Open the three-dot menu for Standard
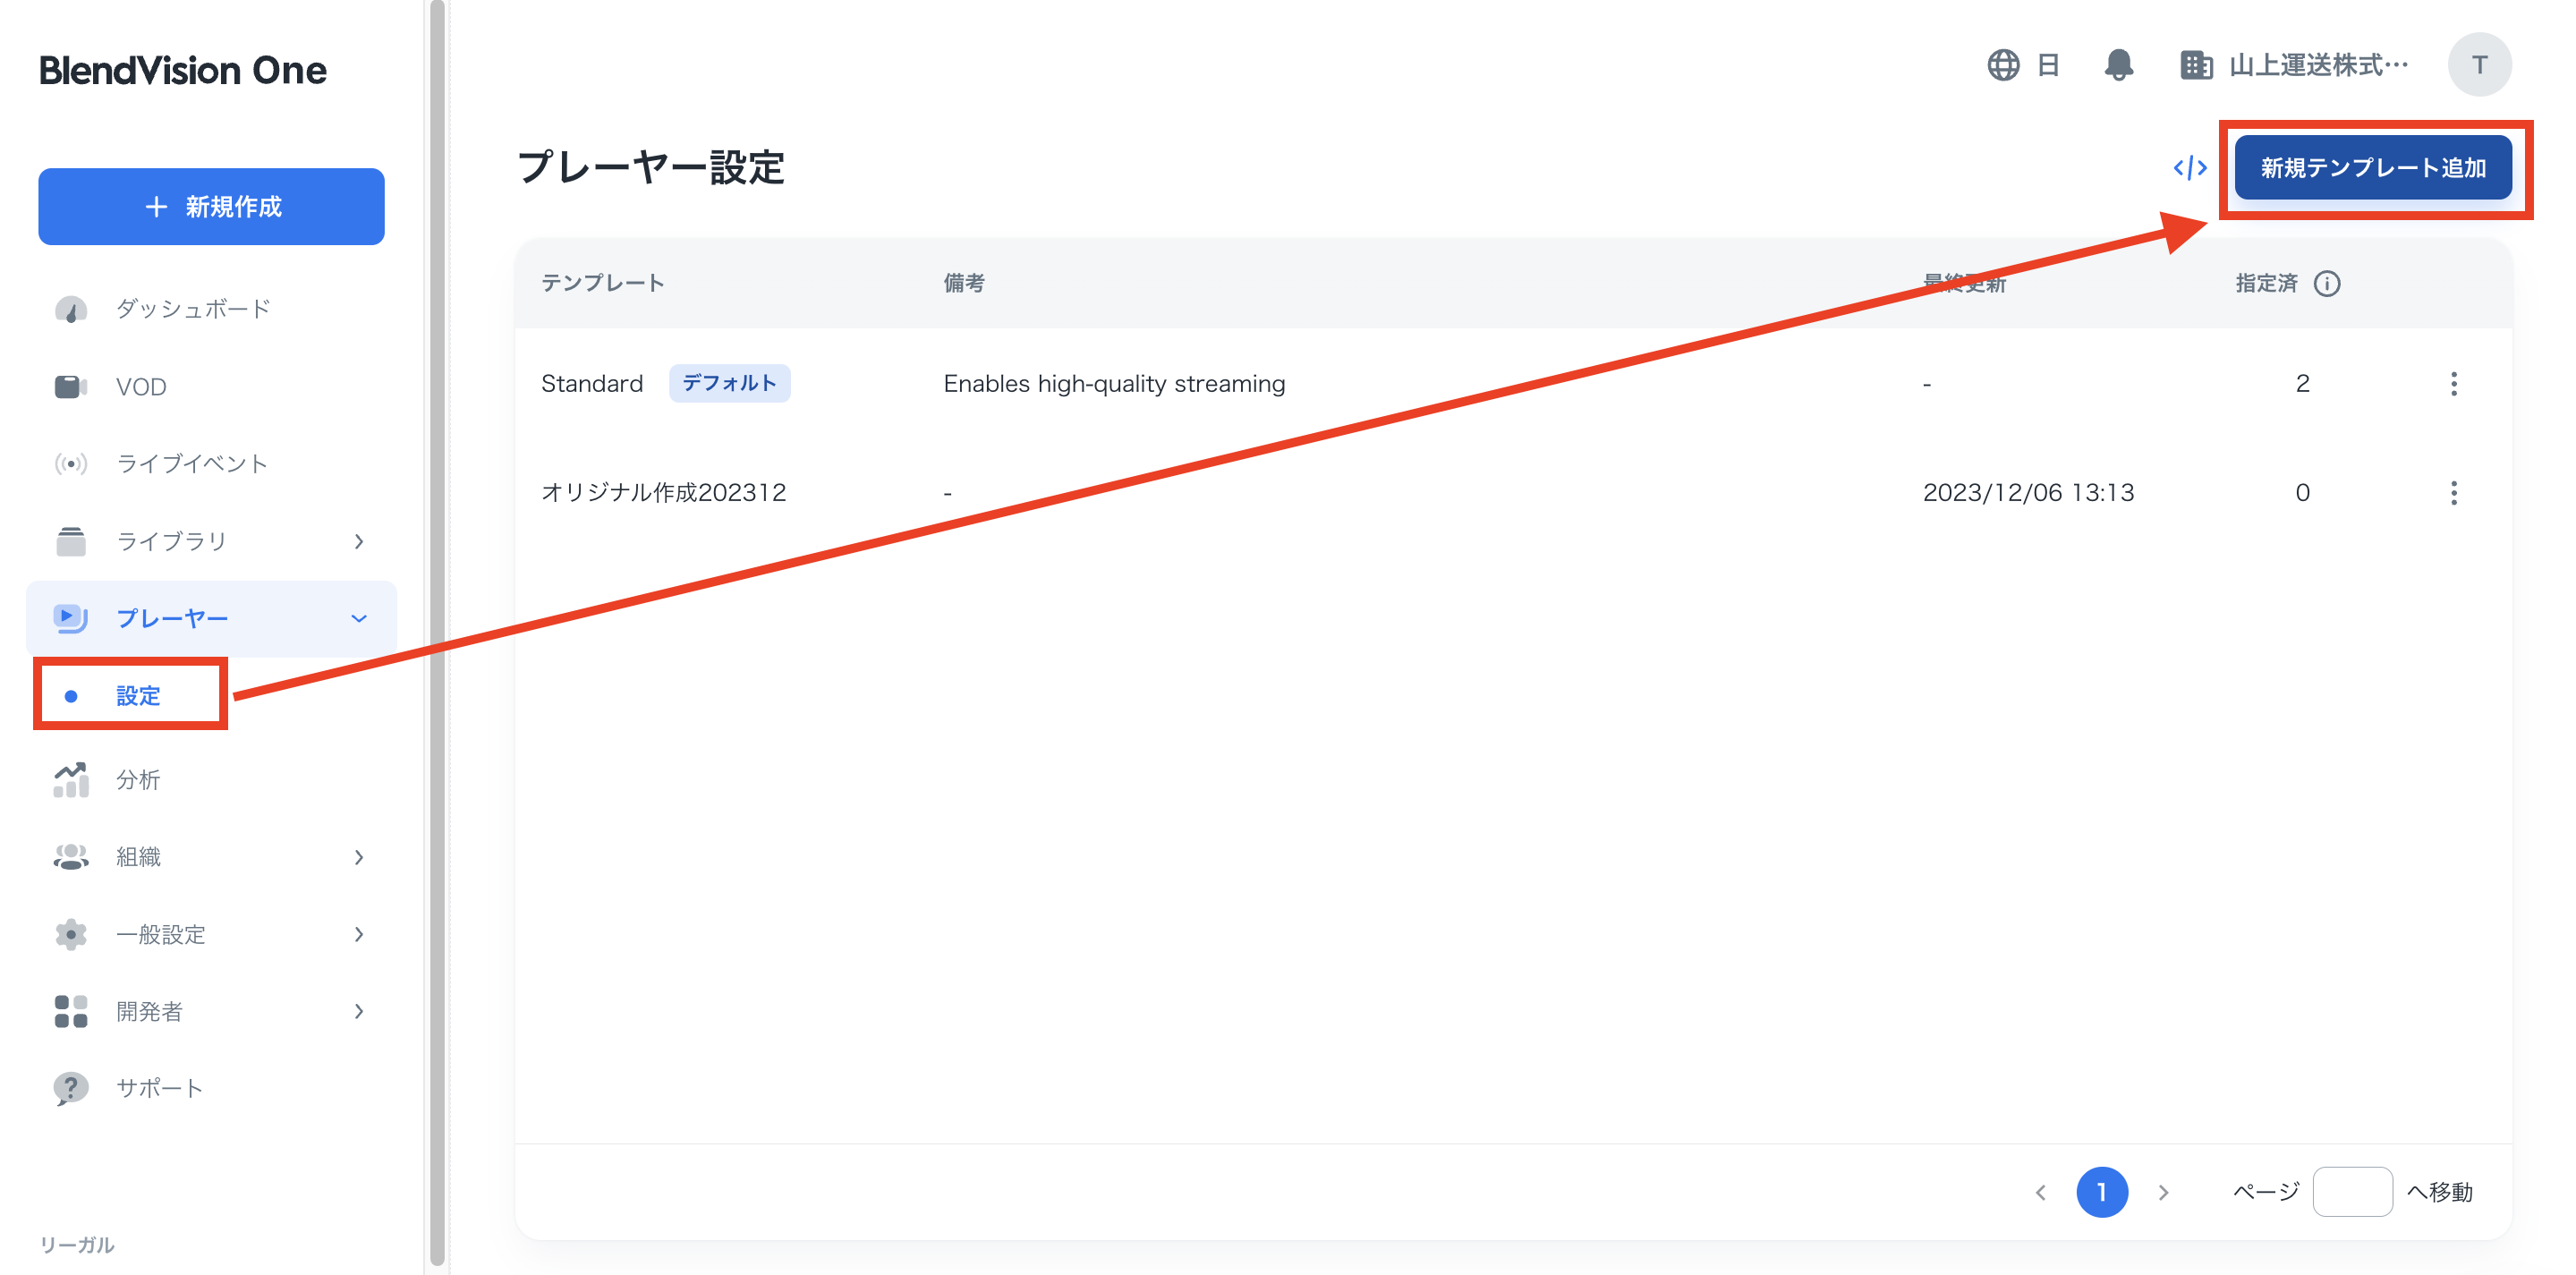 tap(2453, 384)
